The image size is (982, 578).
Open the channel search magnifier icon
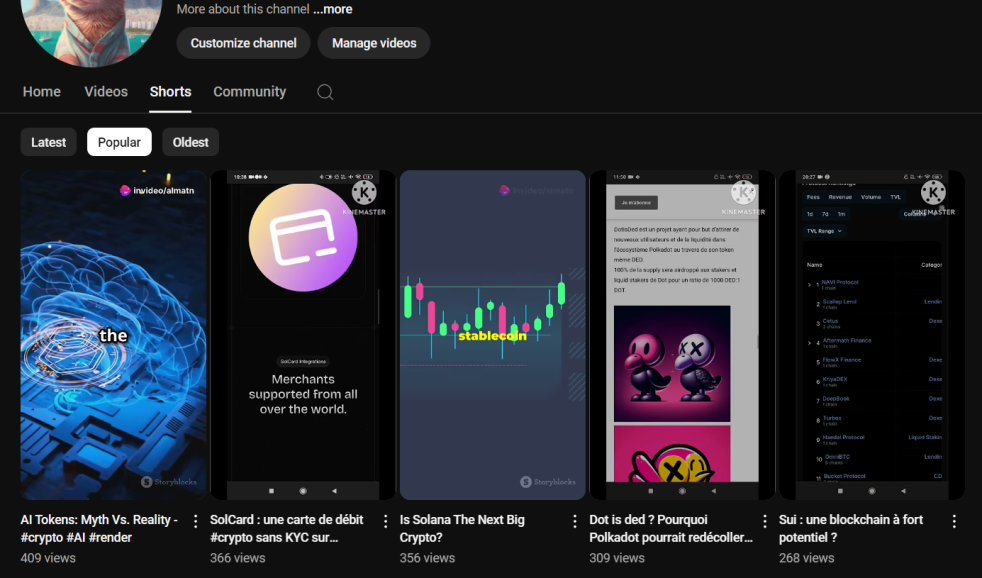(324, 92)
